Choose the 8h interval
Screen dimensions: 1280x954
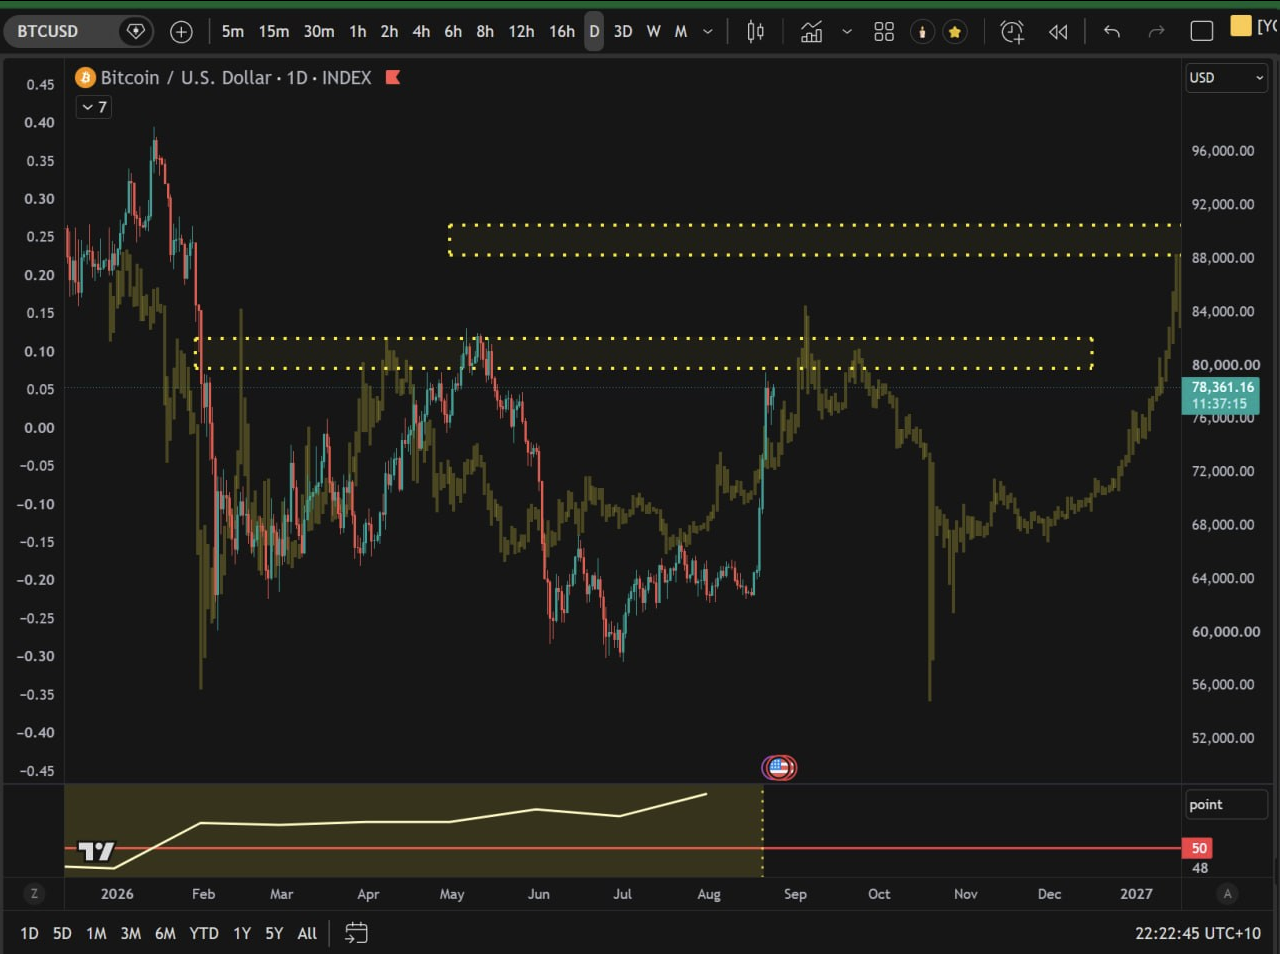[x=485, y=32]
